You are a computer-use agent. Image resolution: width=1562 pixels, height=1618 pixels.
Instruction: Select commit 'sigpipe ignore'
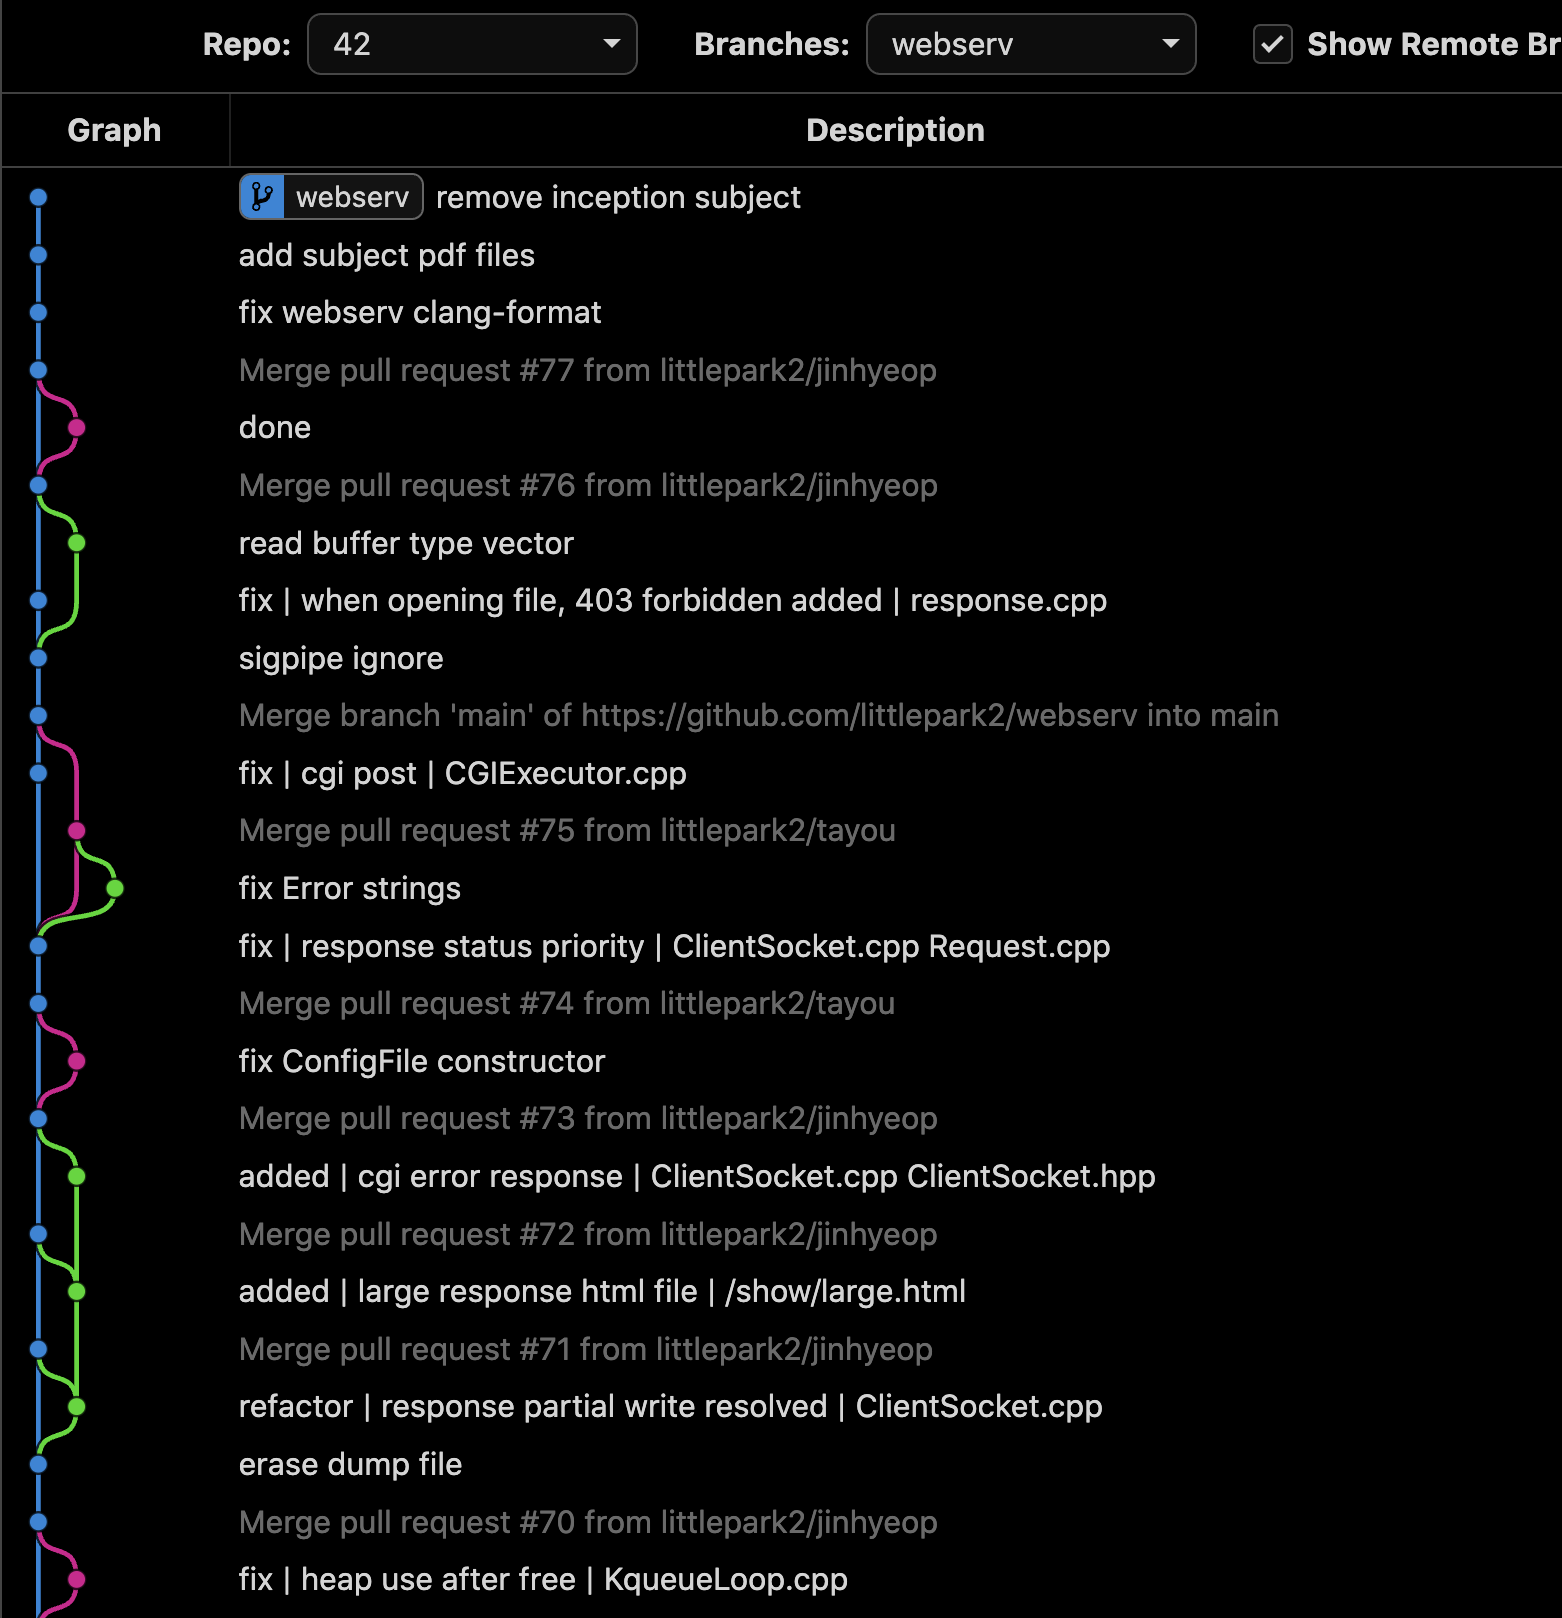tap(341, 658)
